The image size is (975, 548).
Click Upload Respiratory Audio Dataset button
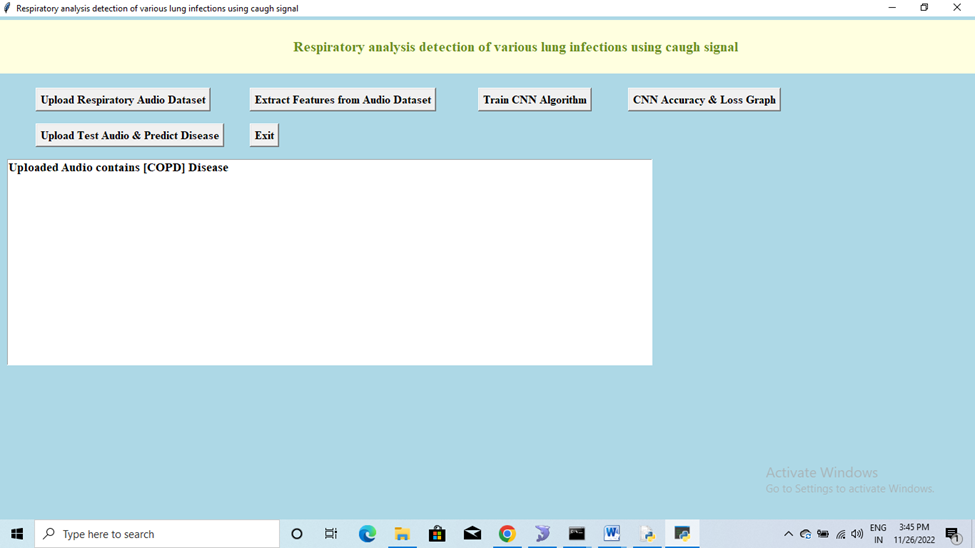click(x=123, y=100)
